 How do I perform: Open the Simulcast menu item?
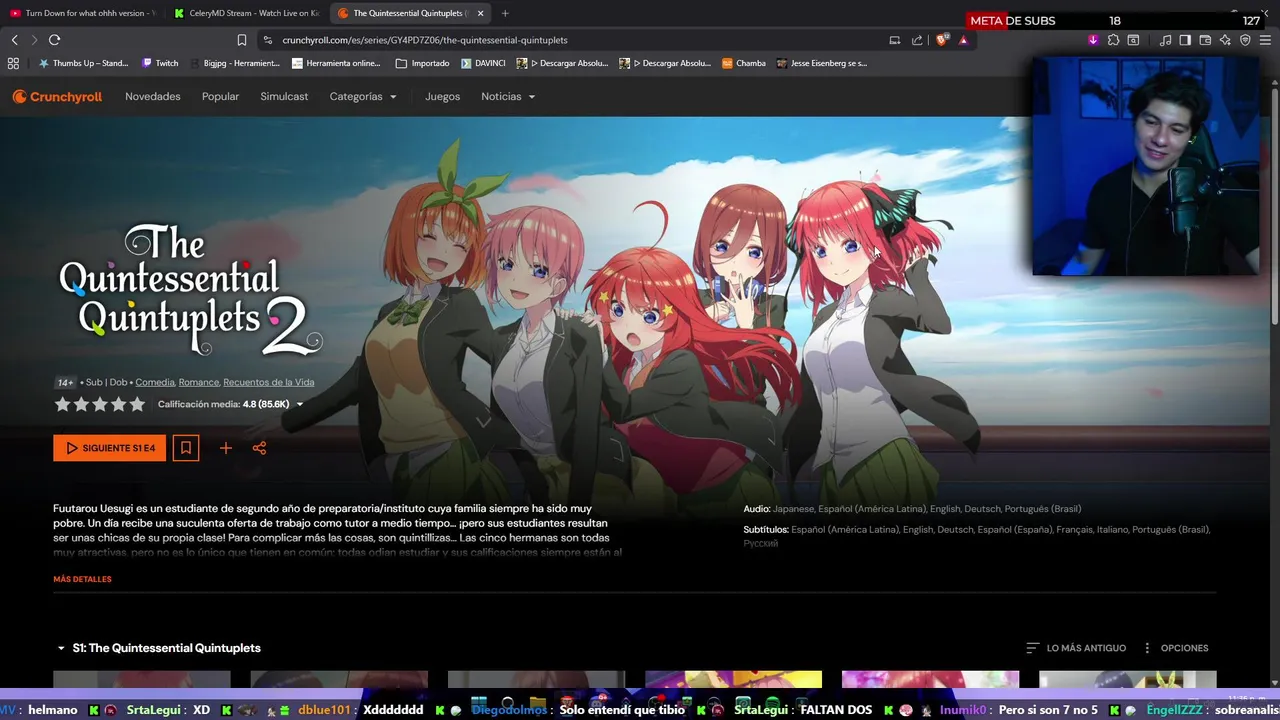click(284, 97)
